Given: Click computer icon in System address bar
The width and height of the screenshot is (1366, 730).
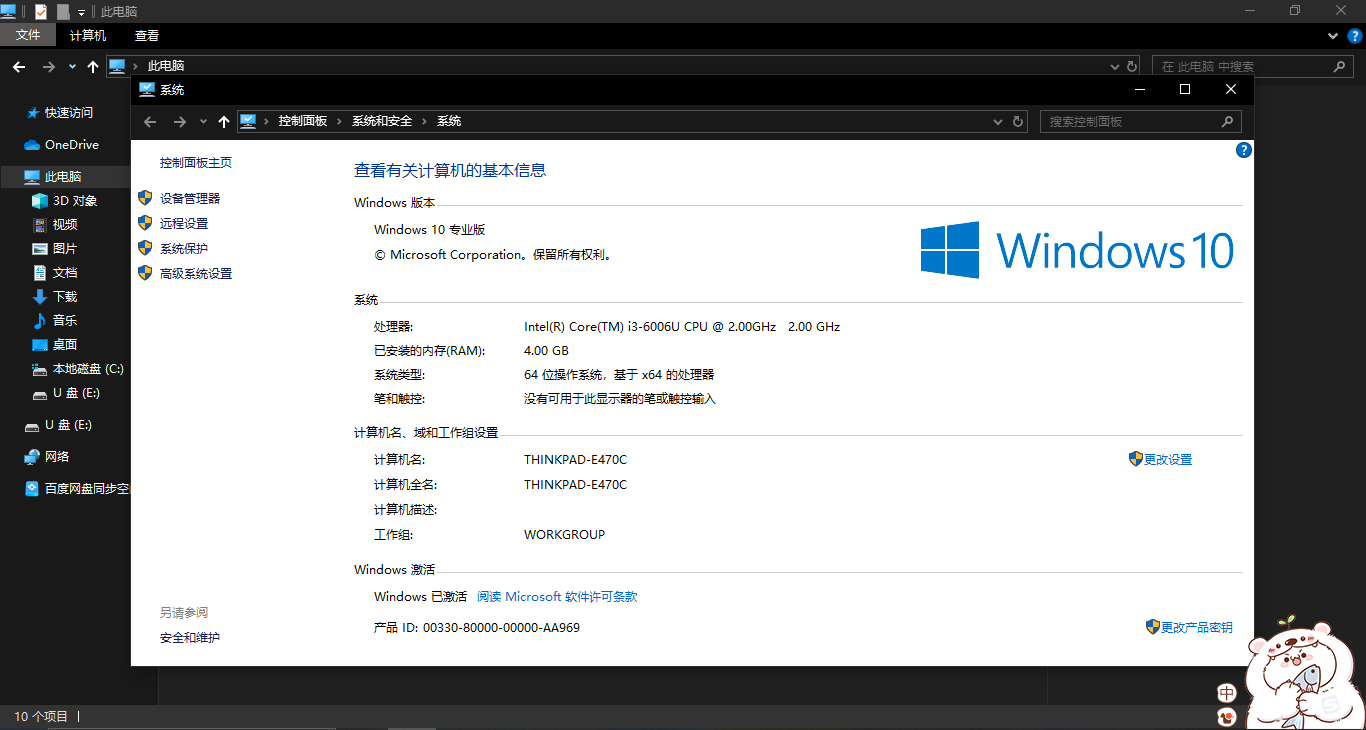Looking at the screenshot, I should [249, 121].
